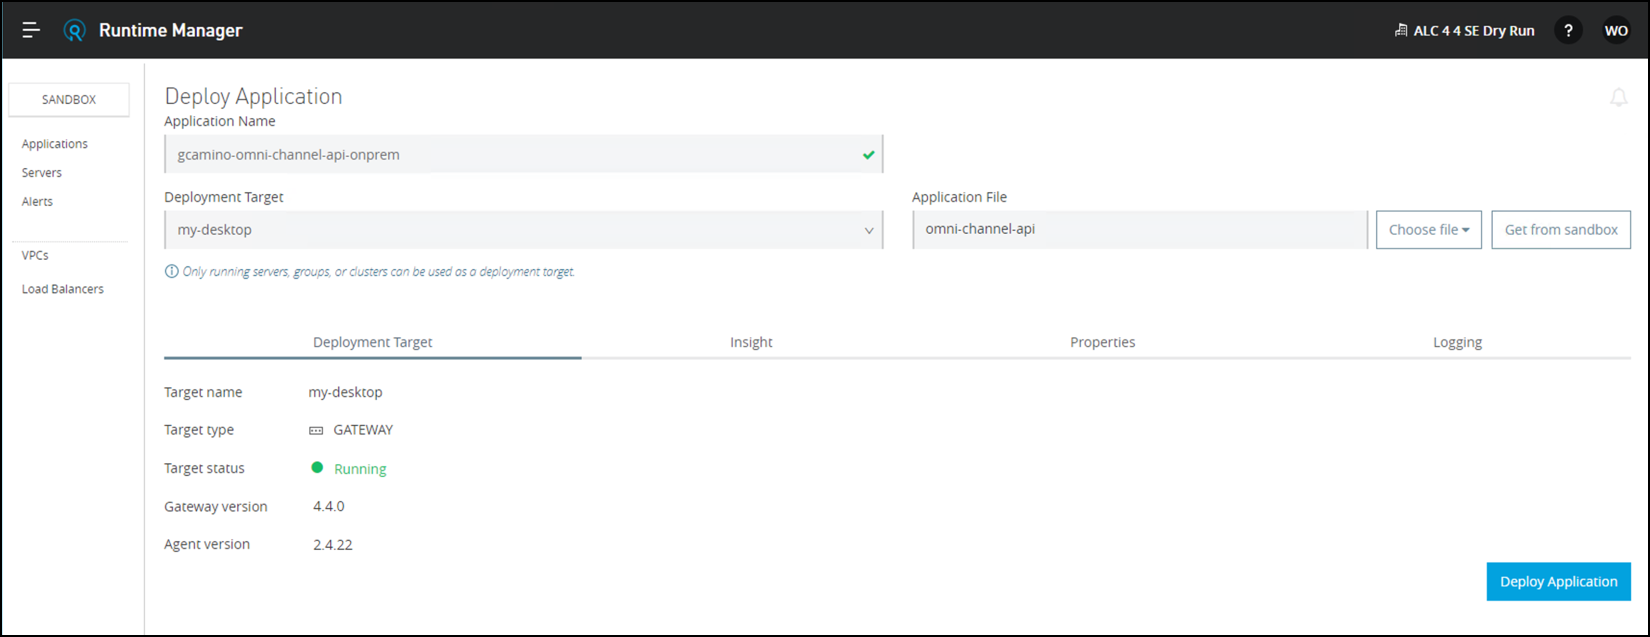Click the Target status label
Screen dimensions: 1650x637
(204, 469)
